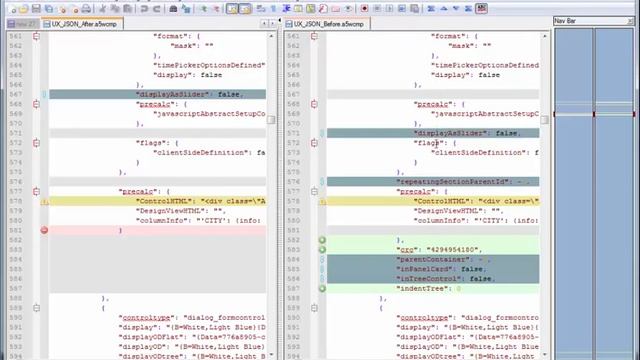Select the UX_JSON_Before.a5wcmp tab
Screen dimensions: 640x360
click(x=328, y=24)
